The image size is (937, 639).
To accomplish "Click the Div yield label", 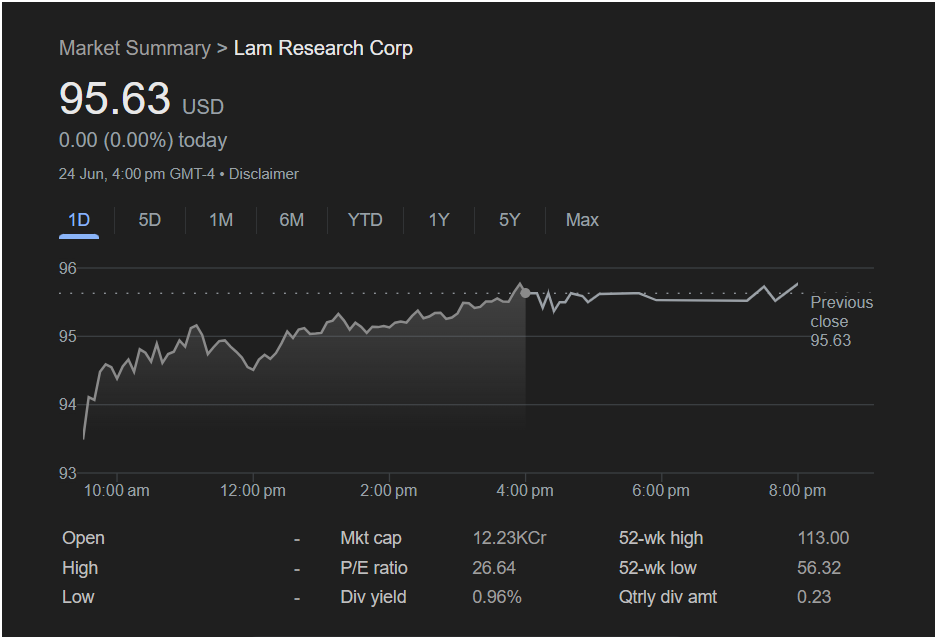I will point(373,597).
